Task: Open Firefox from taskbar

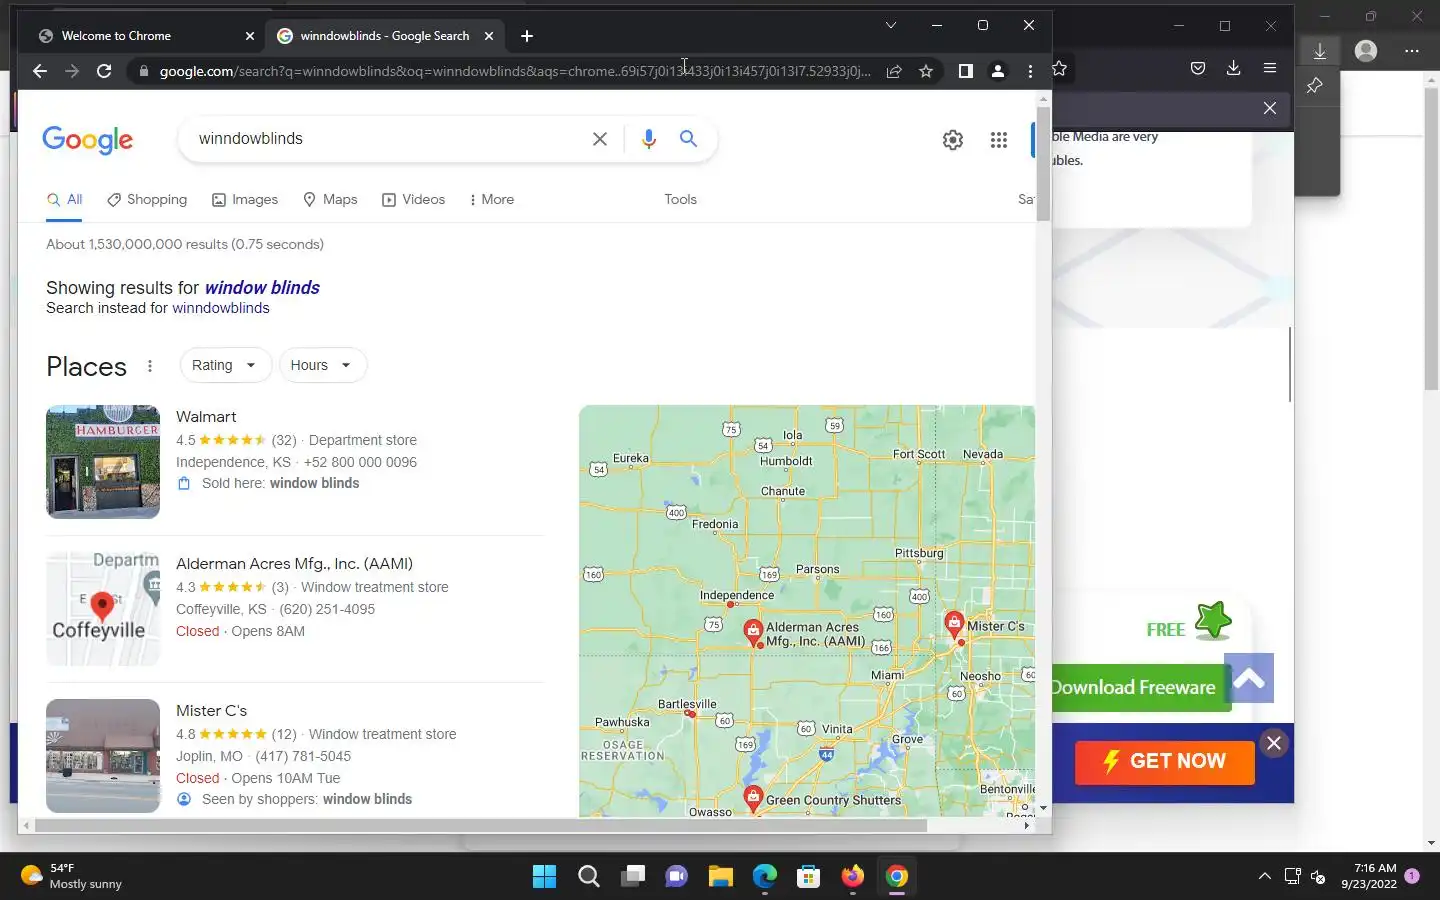Action: coord(852,877)
